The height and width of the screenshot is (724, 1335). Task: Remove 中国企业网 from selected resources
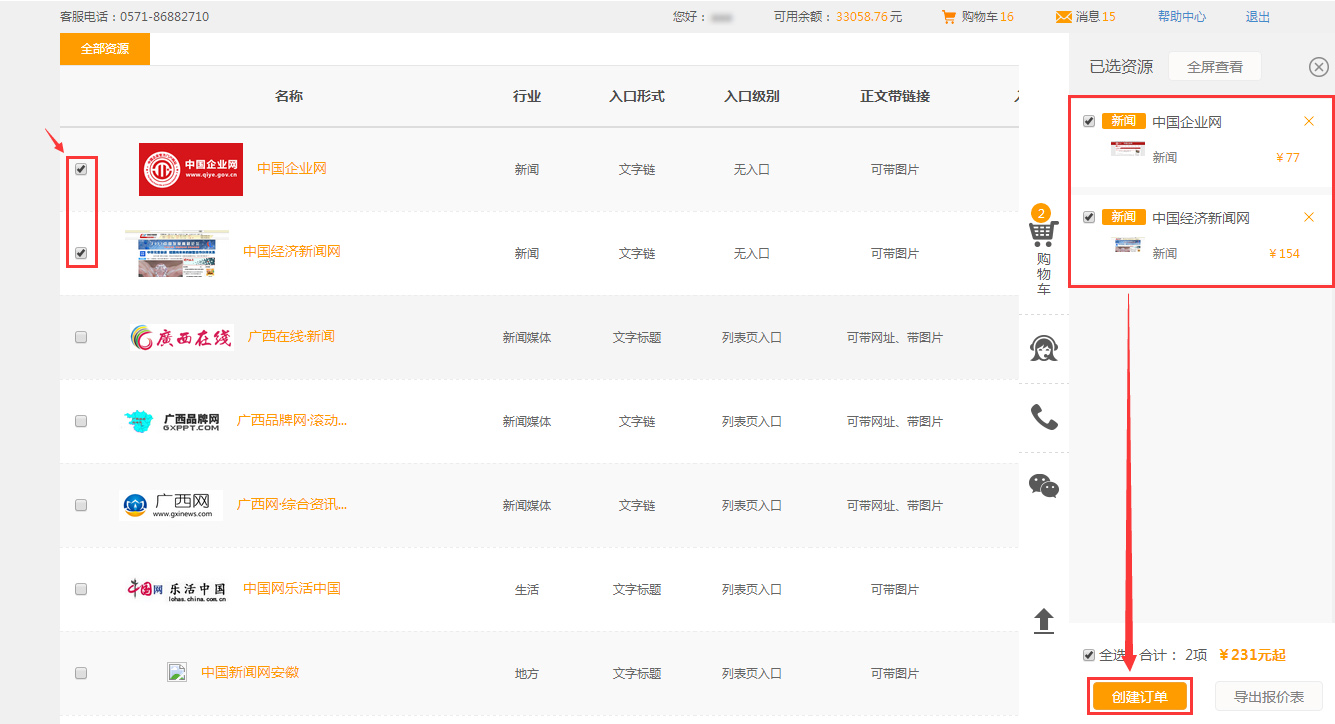tap(1309, 121)
